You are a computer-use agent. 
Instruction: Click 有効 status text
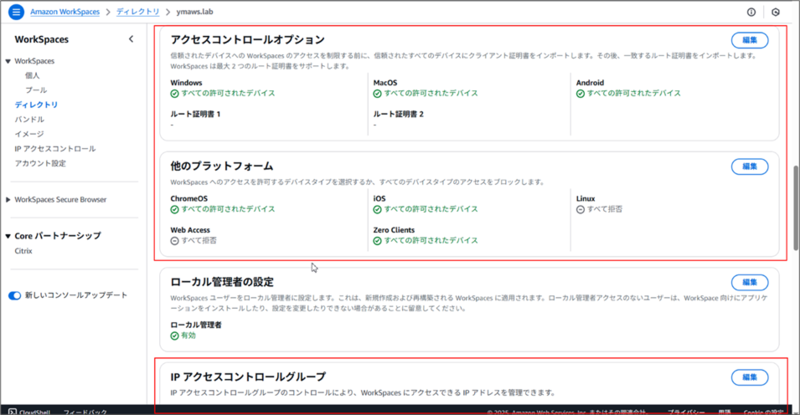click(x=188, y=336)
